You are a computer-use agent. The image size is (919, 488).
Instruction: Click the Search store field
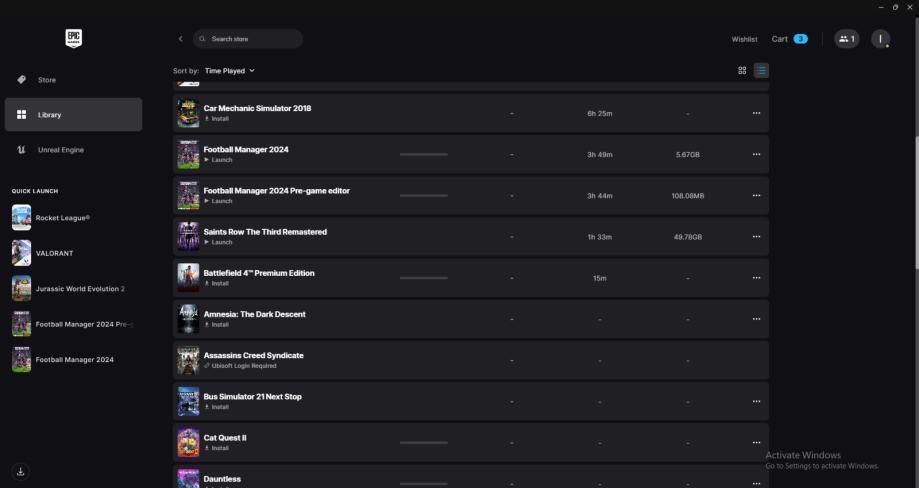tap(250, 39)
